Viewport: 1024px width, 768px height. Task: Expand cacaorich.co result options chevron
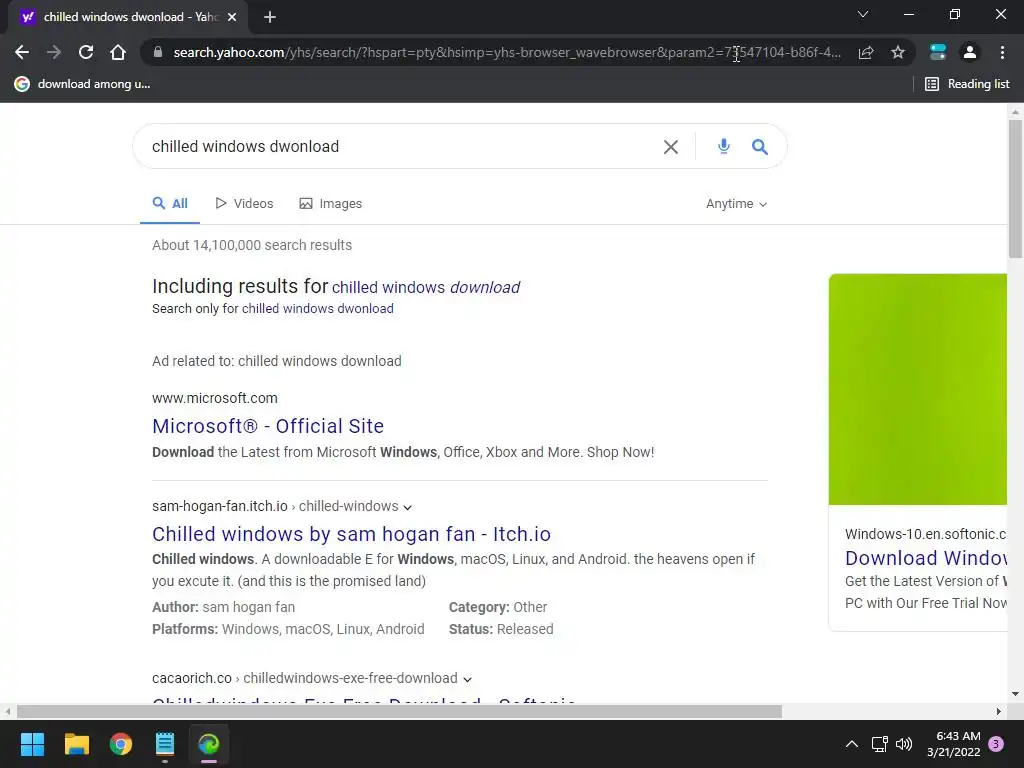click(468, 679)
